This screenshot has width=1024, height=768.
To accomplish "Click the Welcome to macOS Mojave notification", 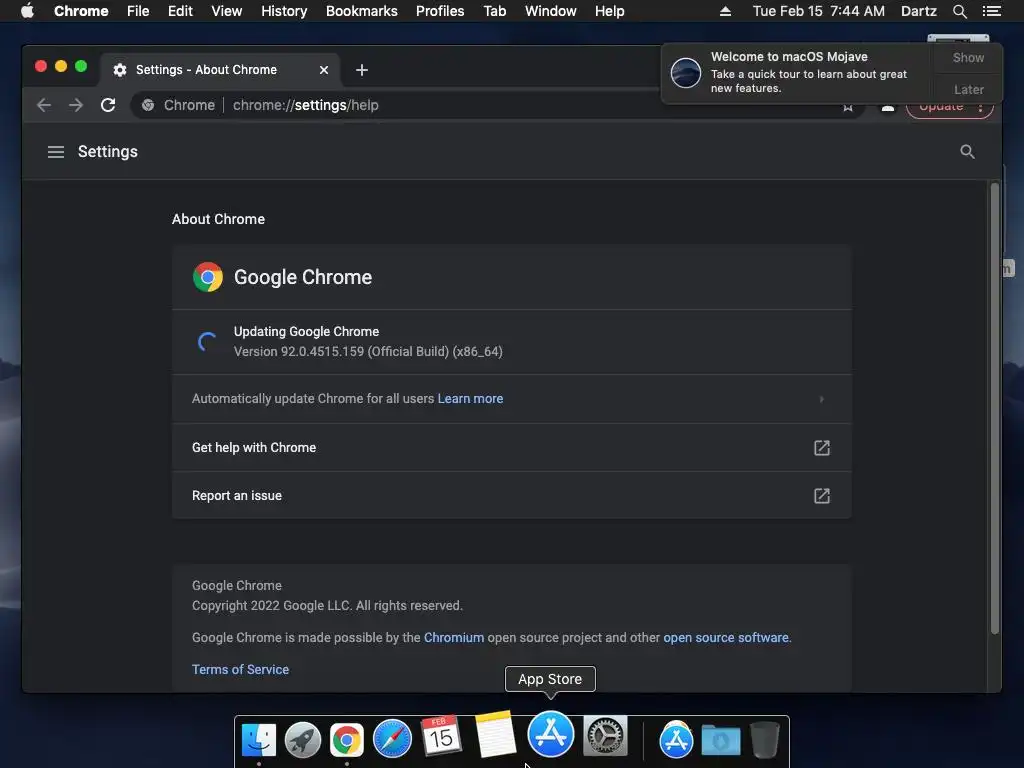I will point(798,72).
